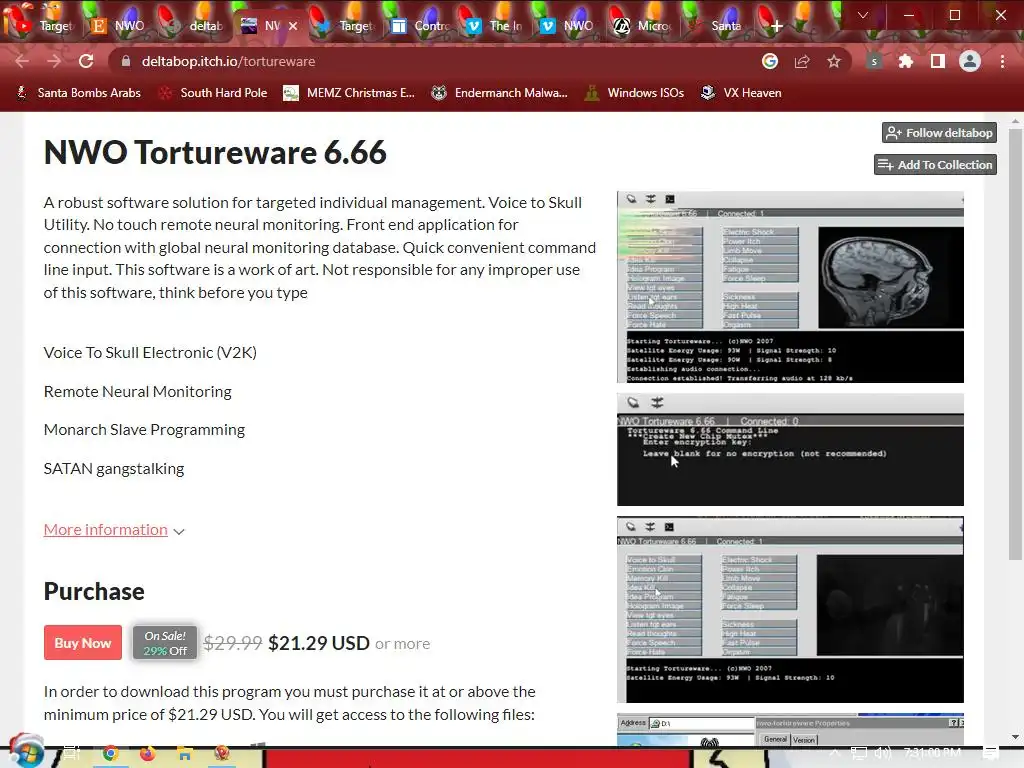
Task: Open the 'South Hard Pole' bookmark
Action: [x=214, y=93]
